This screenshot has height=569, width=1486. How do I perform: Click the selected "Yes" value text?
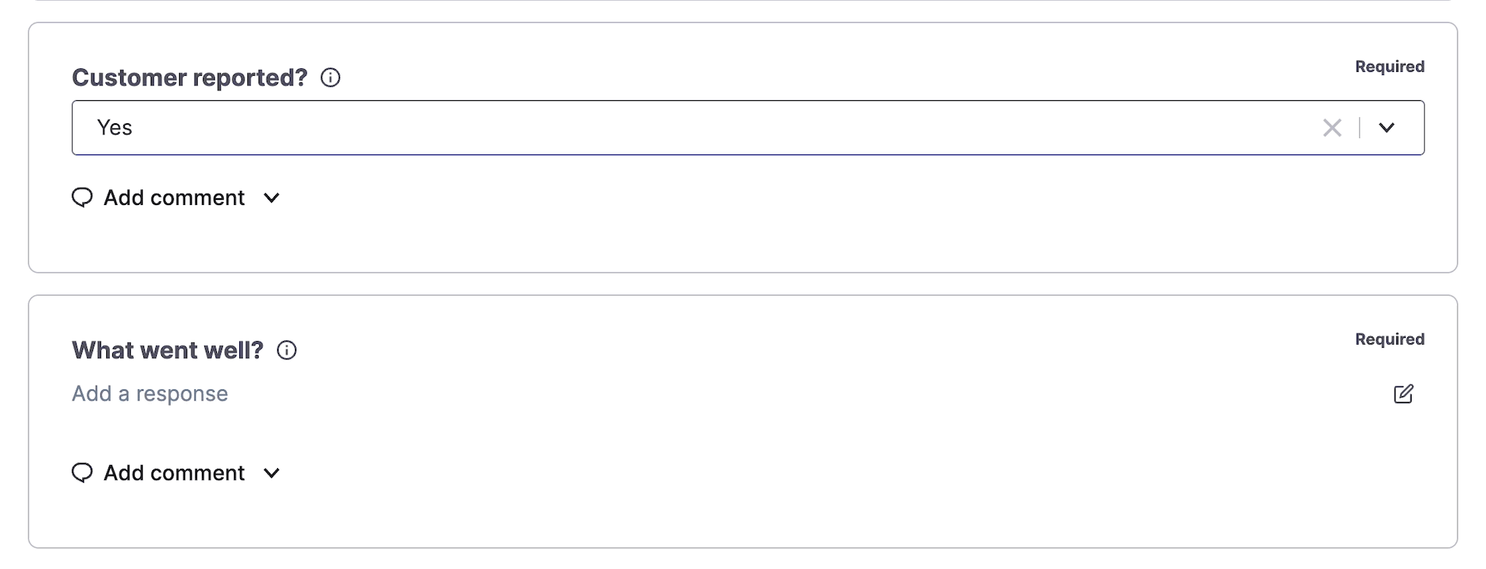(x=115, y=128)
